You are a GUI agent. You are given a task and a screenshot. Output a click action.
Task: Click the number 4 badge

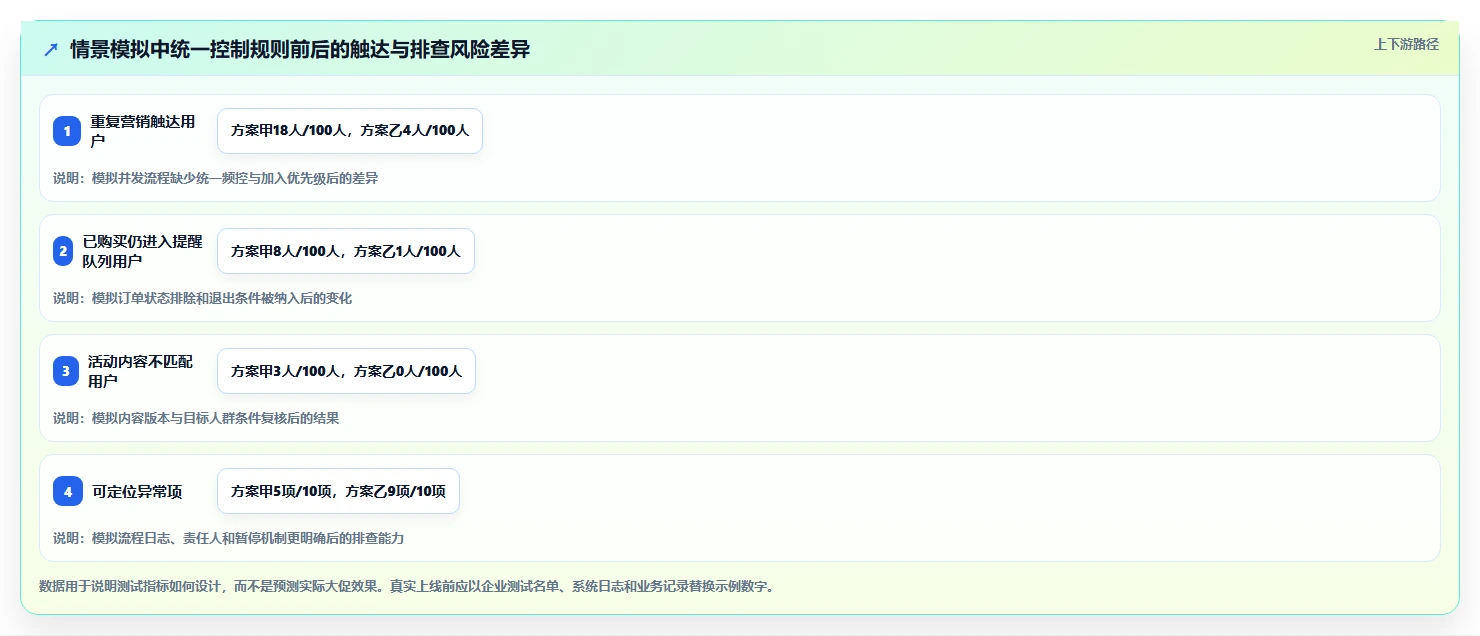tap(68, 491)
